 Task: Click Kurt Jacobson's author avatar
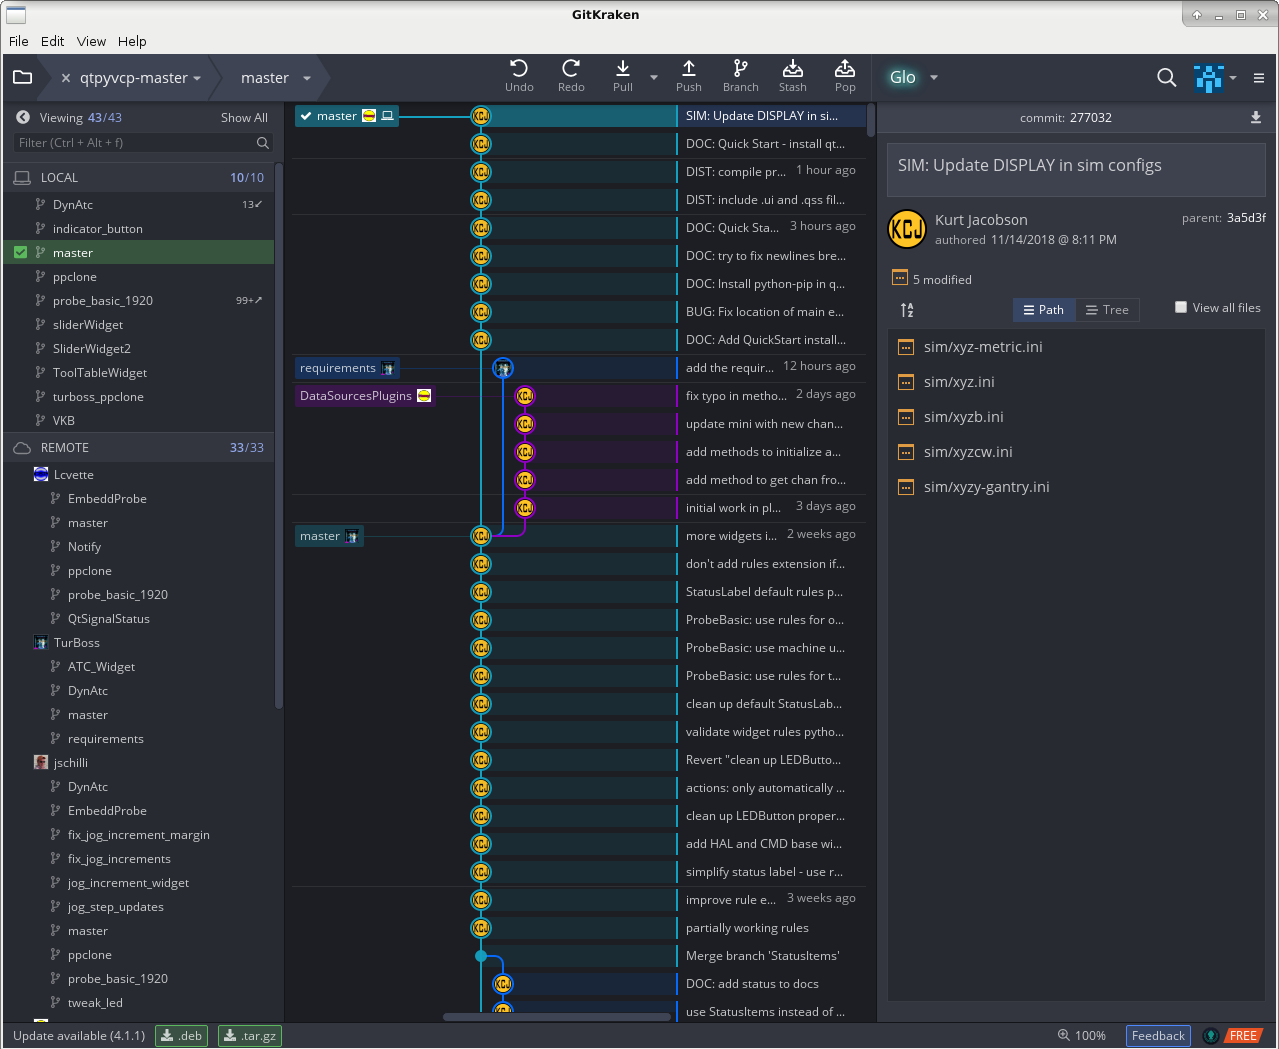(907, 229)
